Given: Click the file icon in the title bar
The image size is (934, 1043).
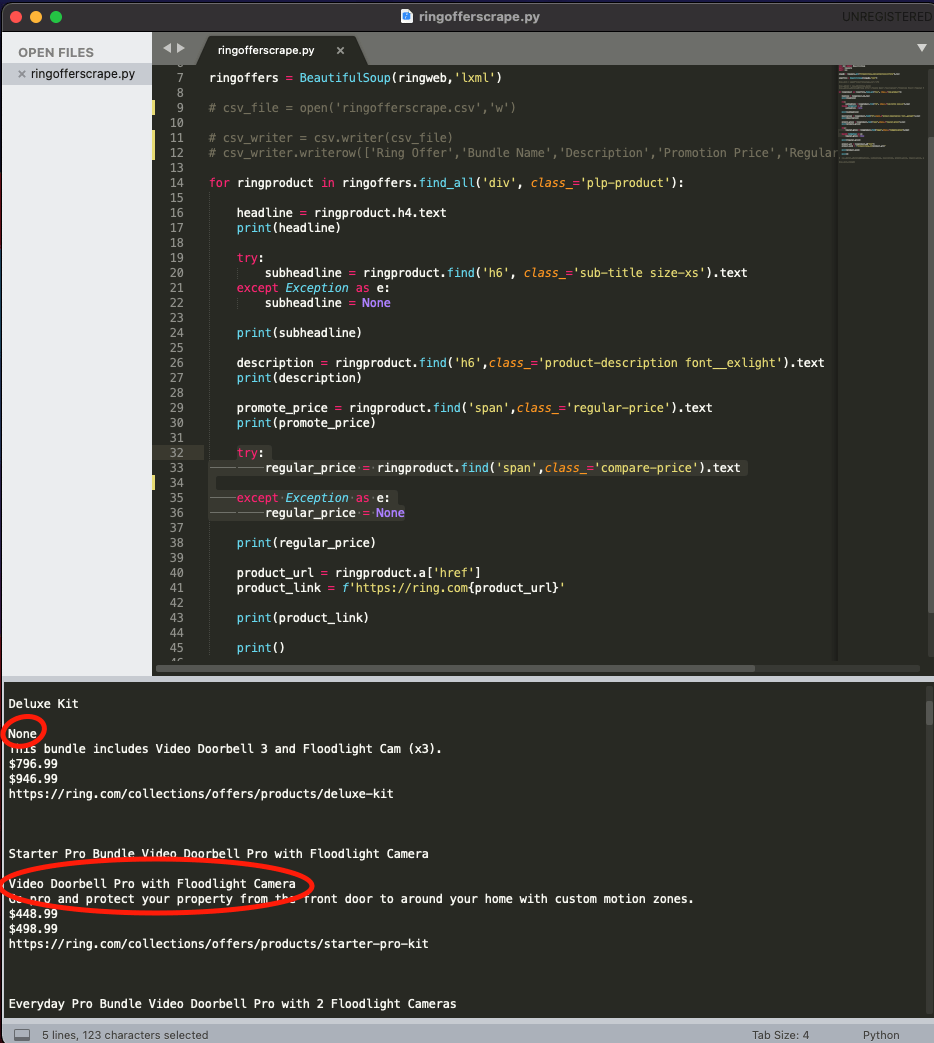Looking at the screenshot, I should [406, 16].
